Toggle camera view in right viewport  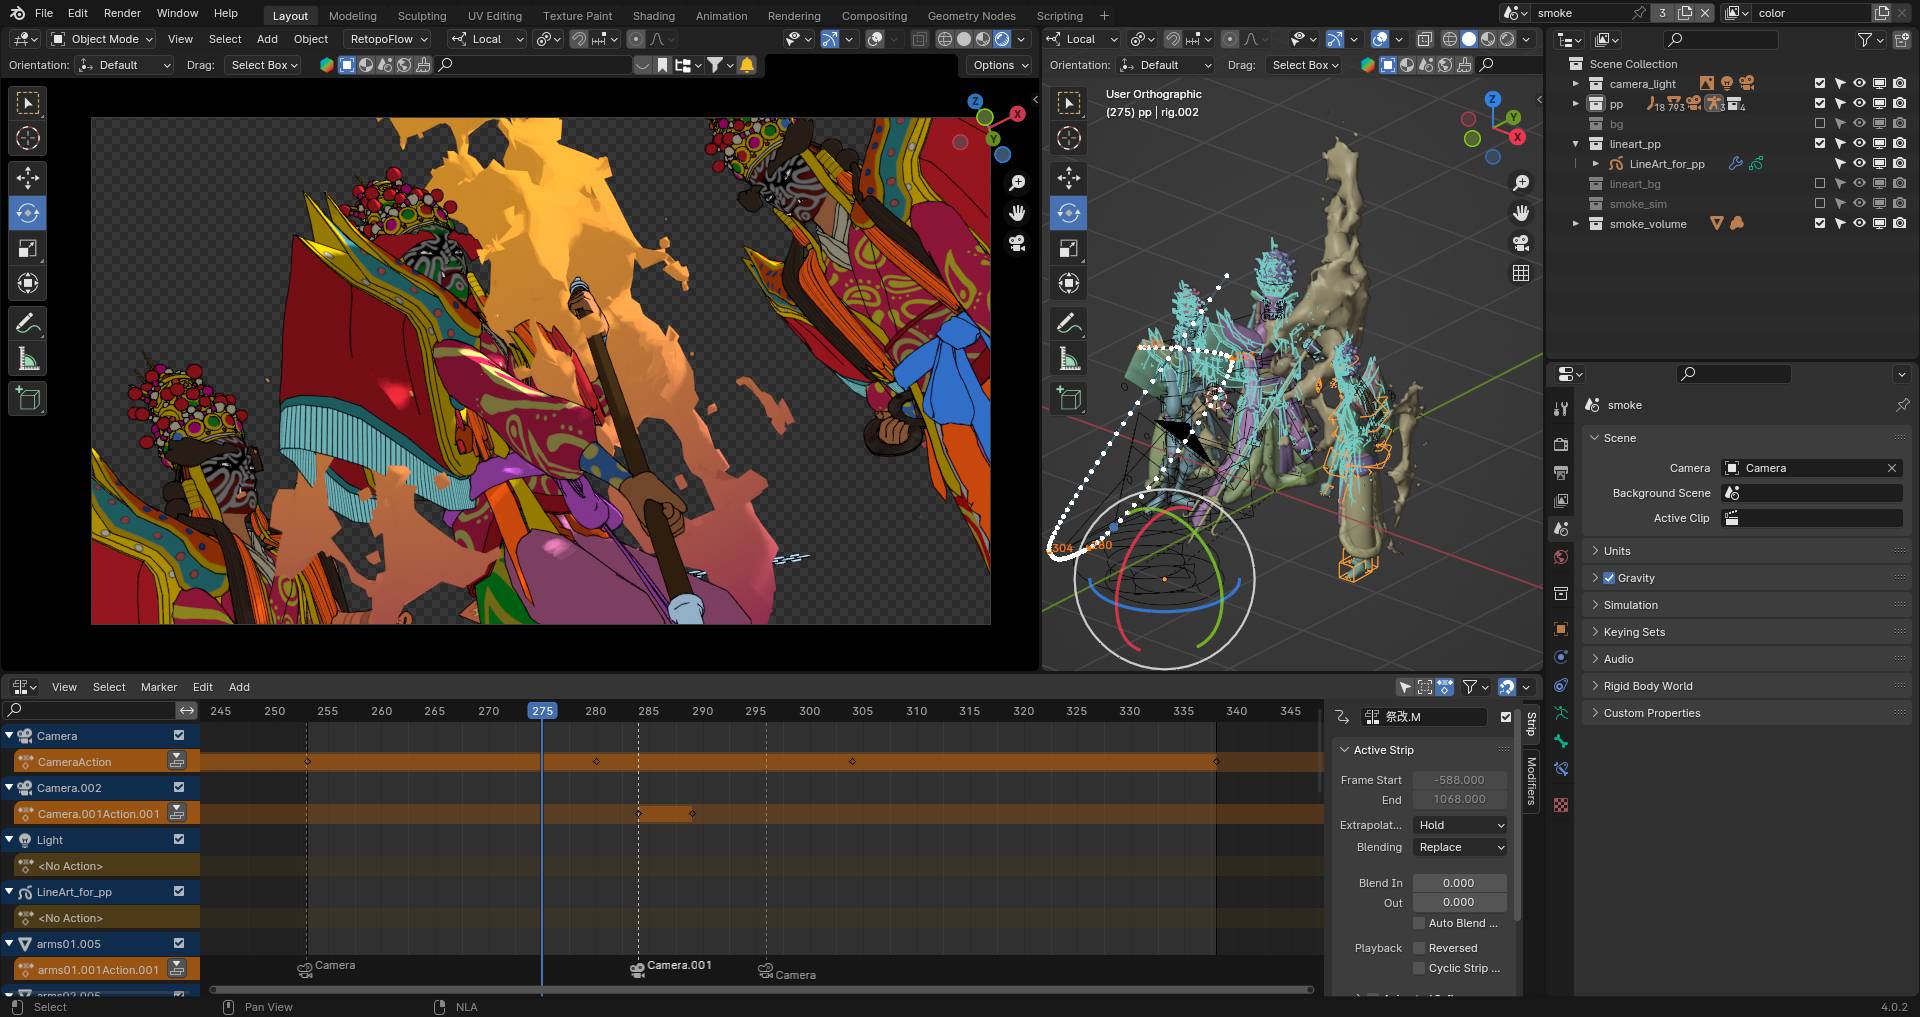point(1521,243)
